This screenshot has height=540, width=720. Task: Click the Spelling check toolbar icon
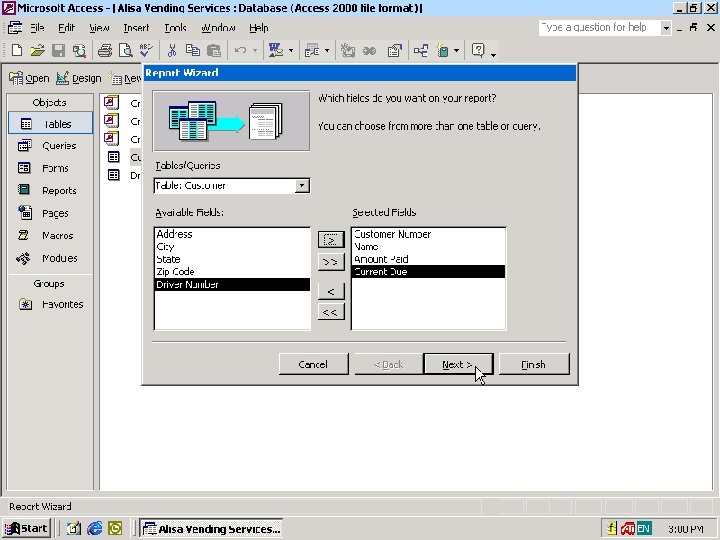[146, 50]
